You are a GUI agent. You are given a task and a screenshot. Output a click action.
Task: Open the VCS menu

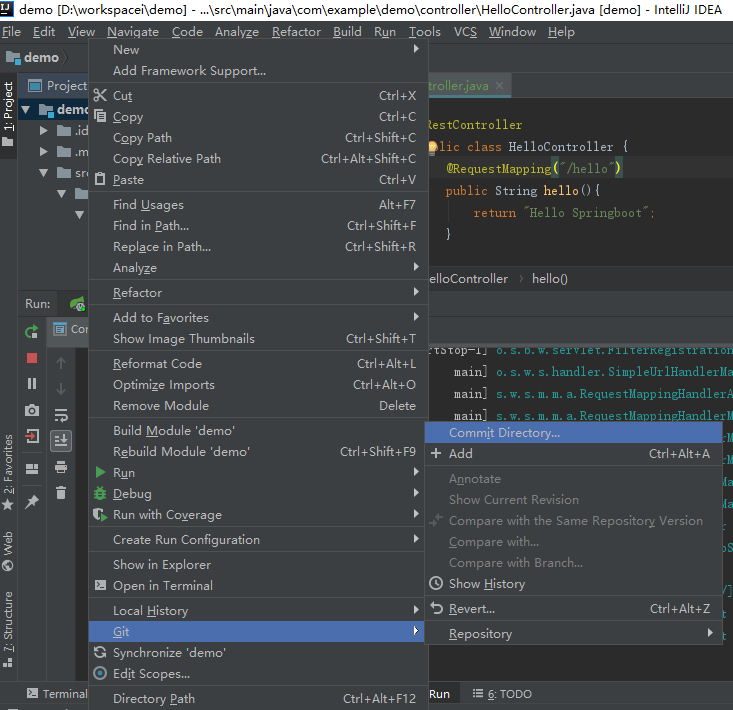[465, 32]
